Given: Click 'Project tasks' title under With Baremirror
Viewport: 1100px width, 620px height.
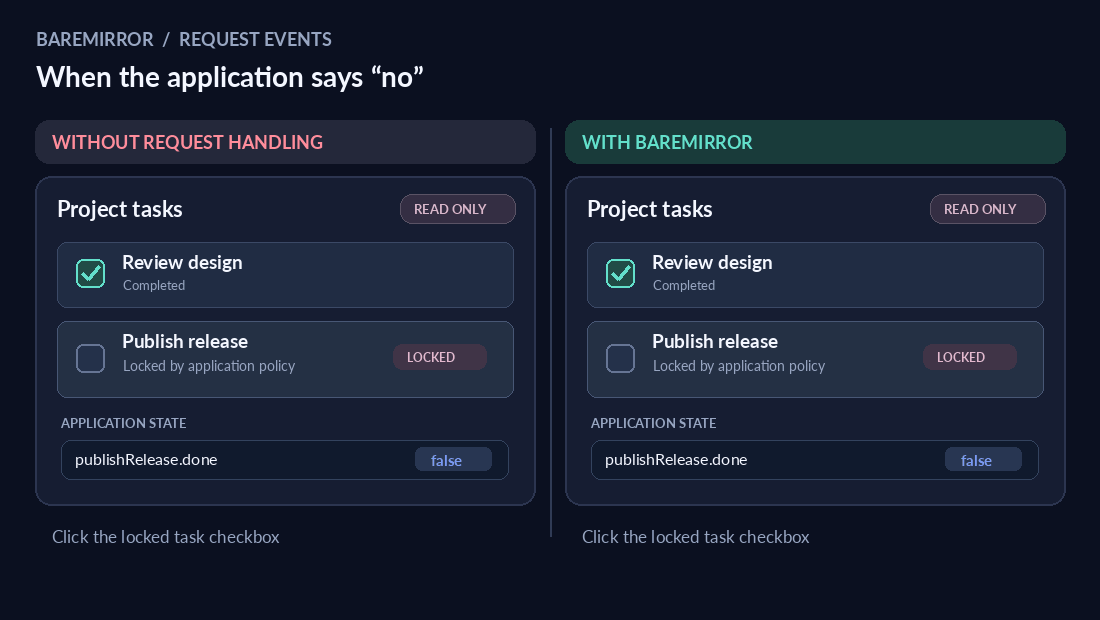Looking at the screenshot, I should 650,209.
